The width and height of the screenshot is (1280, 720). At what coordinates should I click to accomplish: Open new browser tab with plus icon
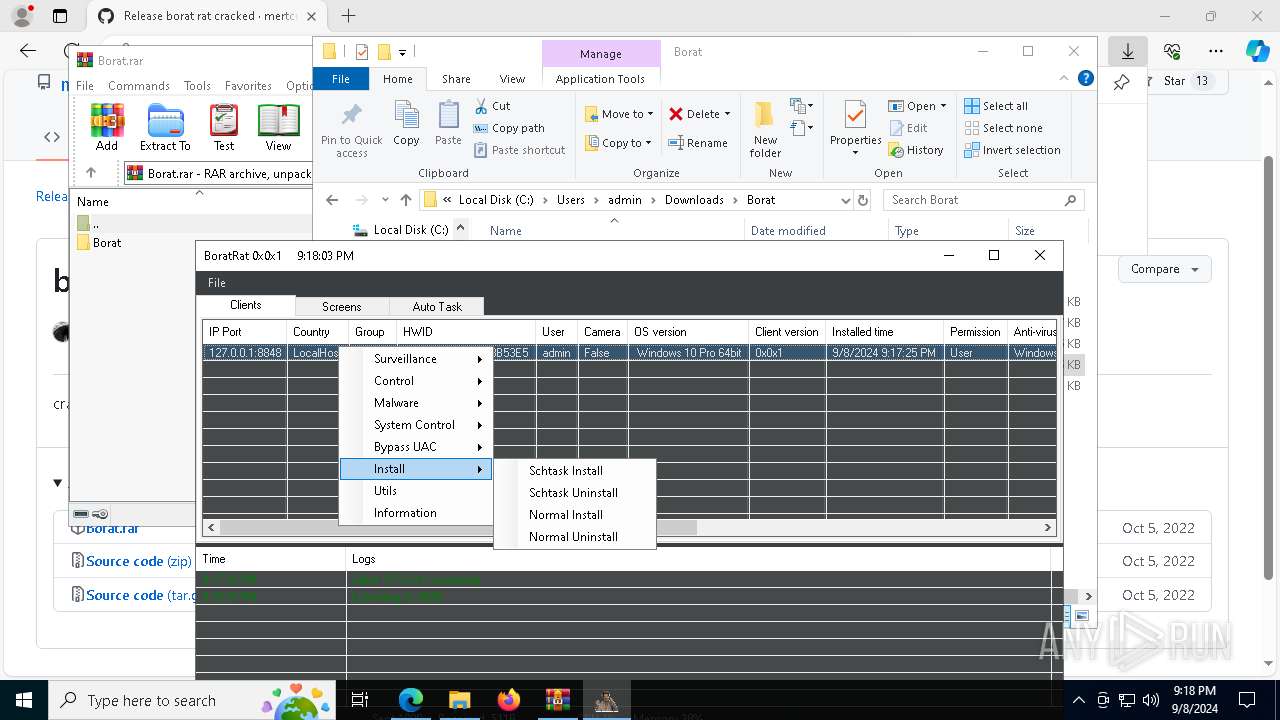[x=348, y=16]
